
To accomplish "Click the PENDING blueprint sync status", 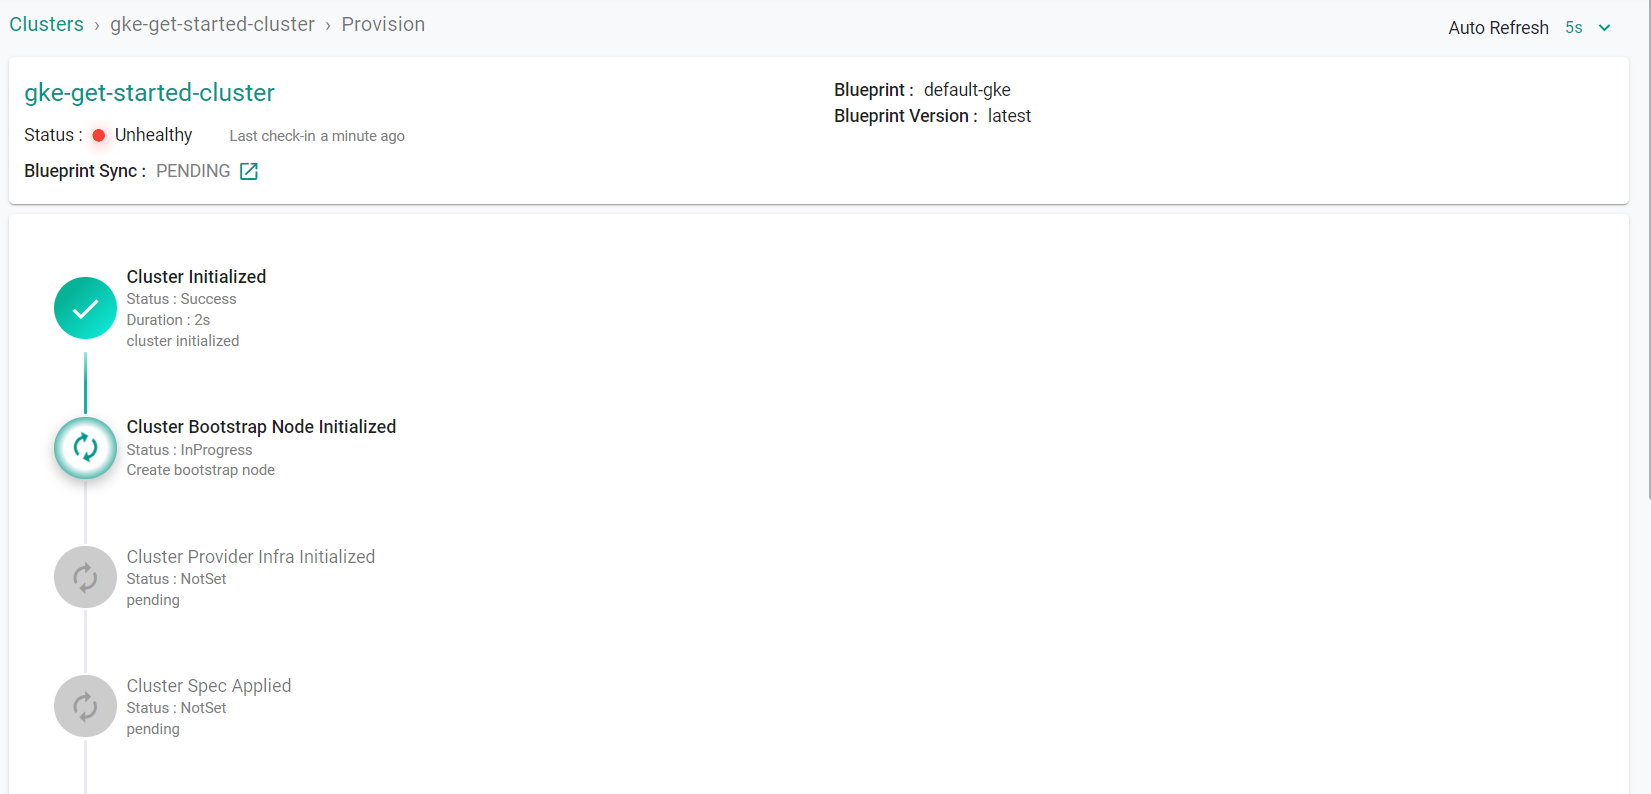I will pyautogui.click(x=193, y=171).
